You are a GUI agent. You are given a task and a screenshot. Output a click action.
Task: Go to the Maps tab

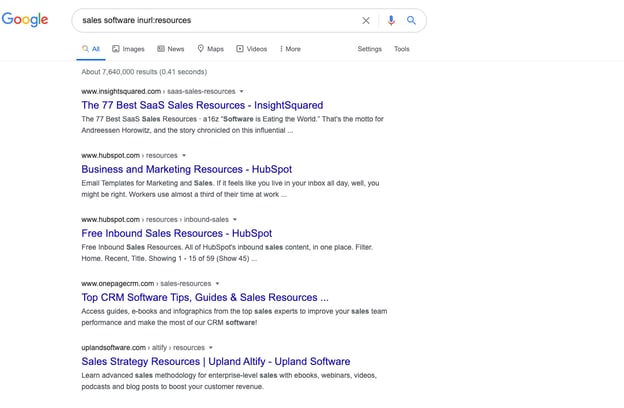pyautogui.click(x=211, y=49)
